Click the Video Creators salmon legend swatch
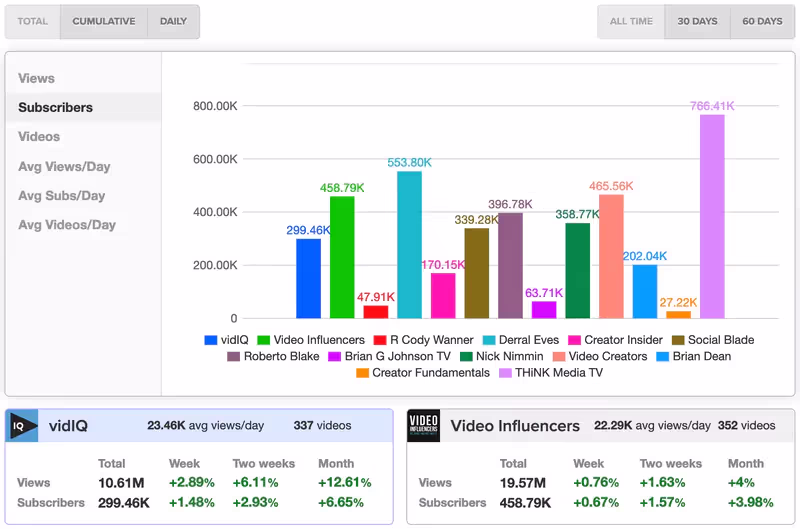Viewport: 800px width, 529px height. (559, 357)
